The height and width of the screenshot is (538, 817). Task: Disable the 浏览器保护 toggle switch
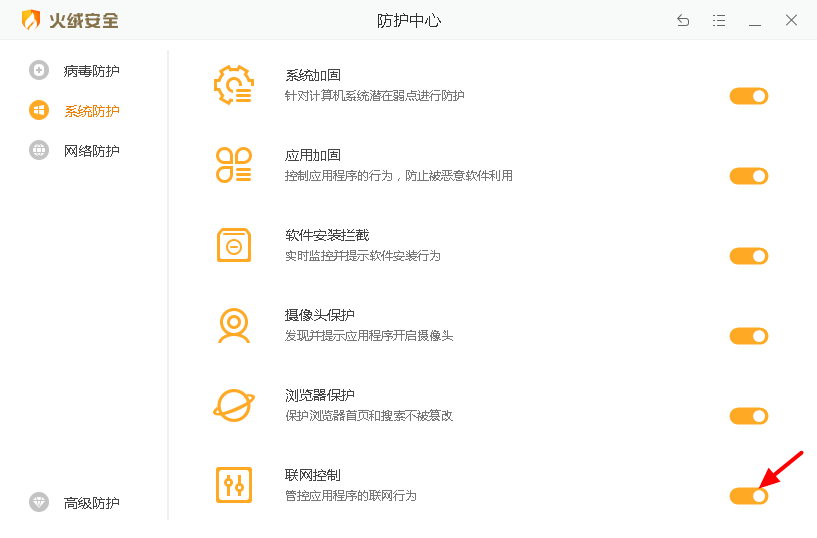coord(748,416)
